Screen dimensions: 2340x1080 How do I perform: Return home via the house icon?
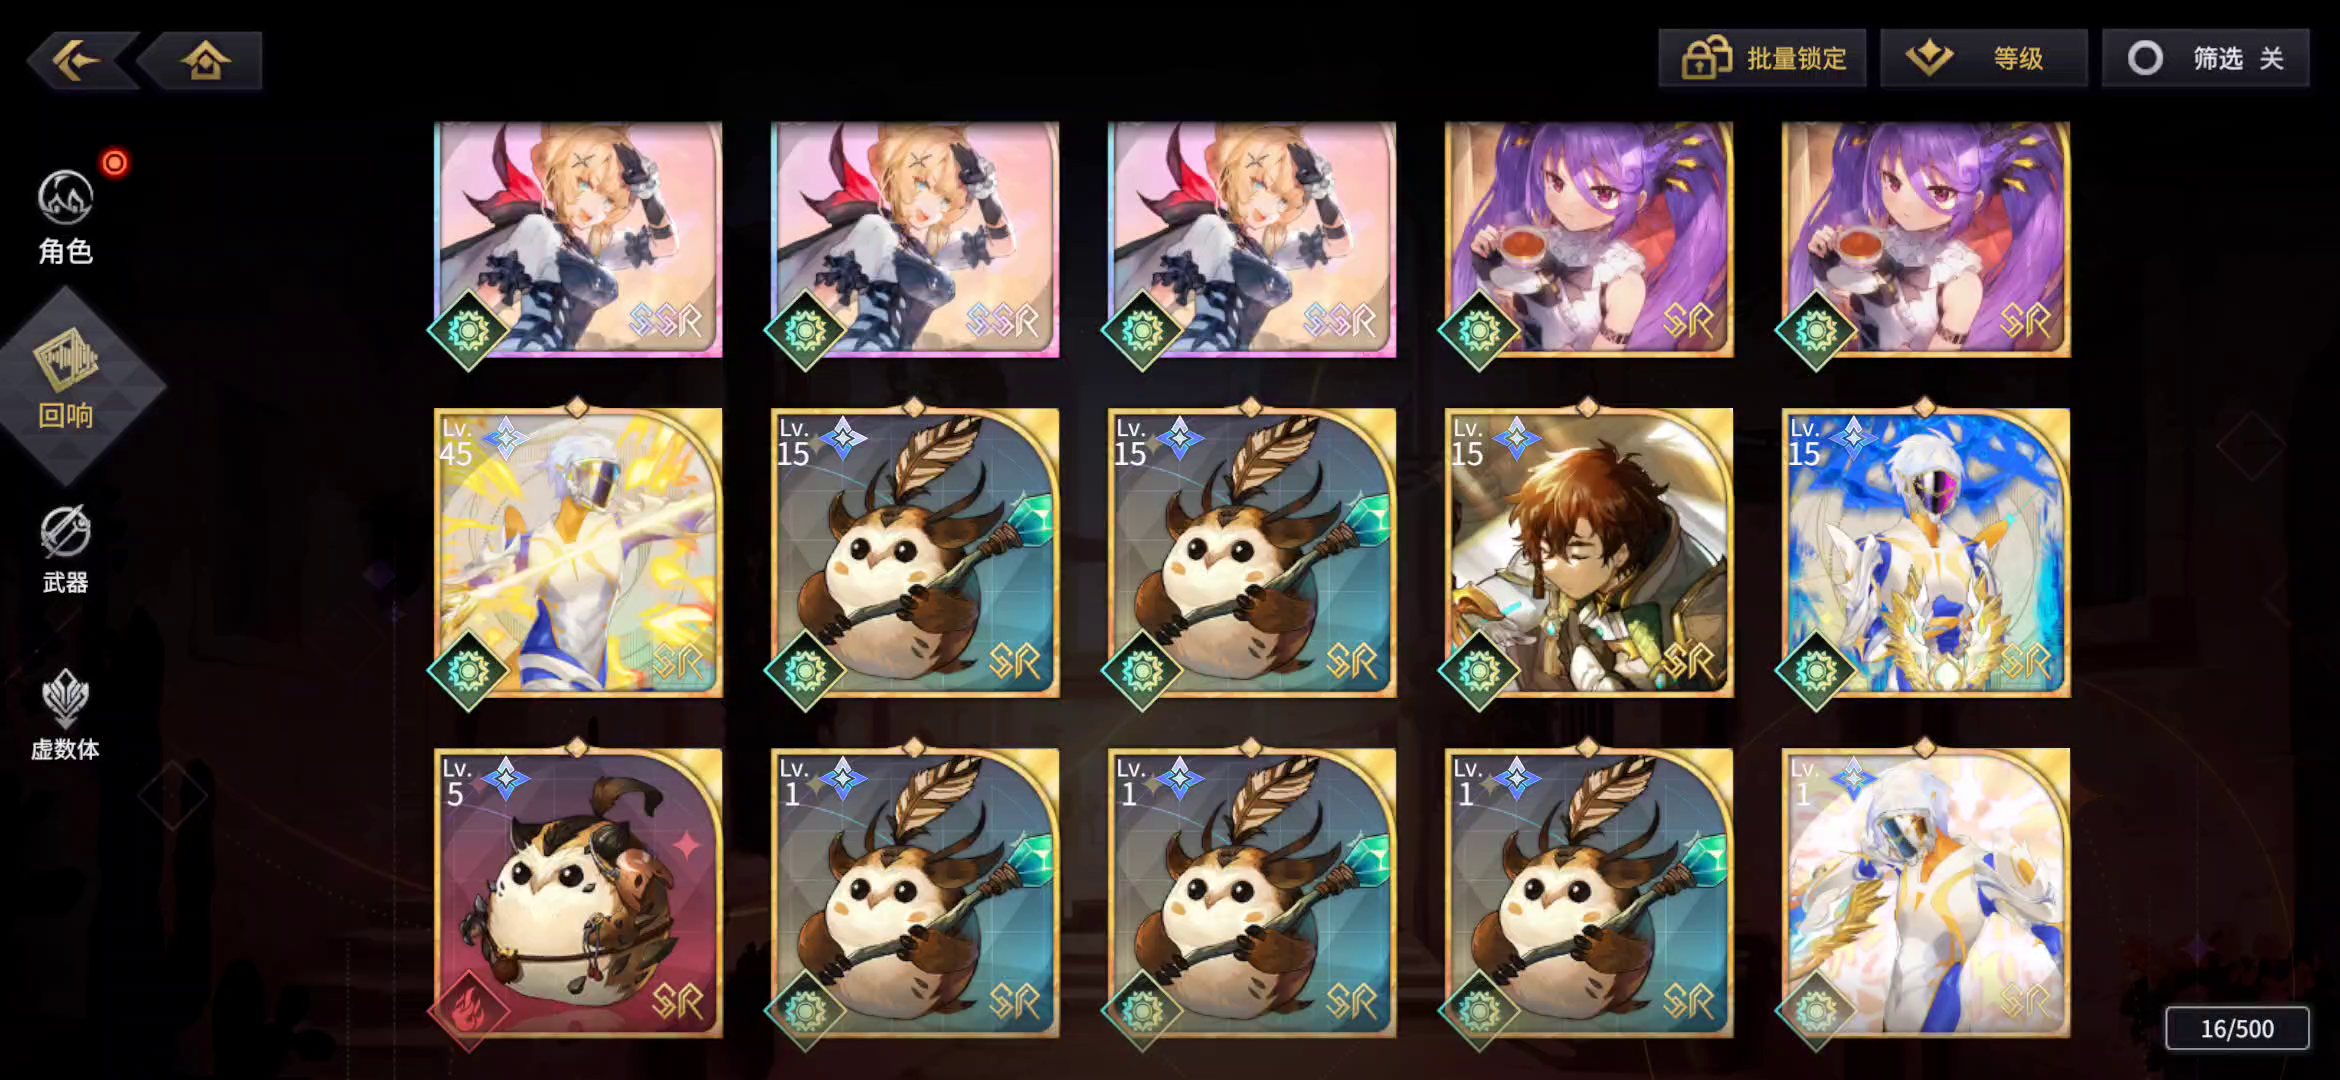[x=206, y=61]
